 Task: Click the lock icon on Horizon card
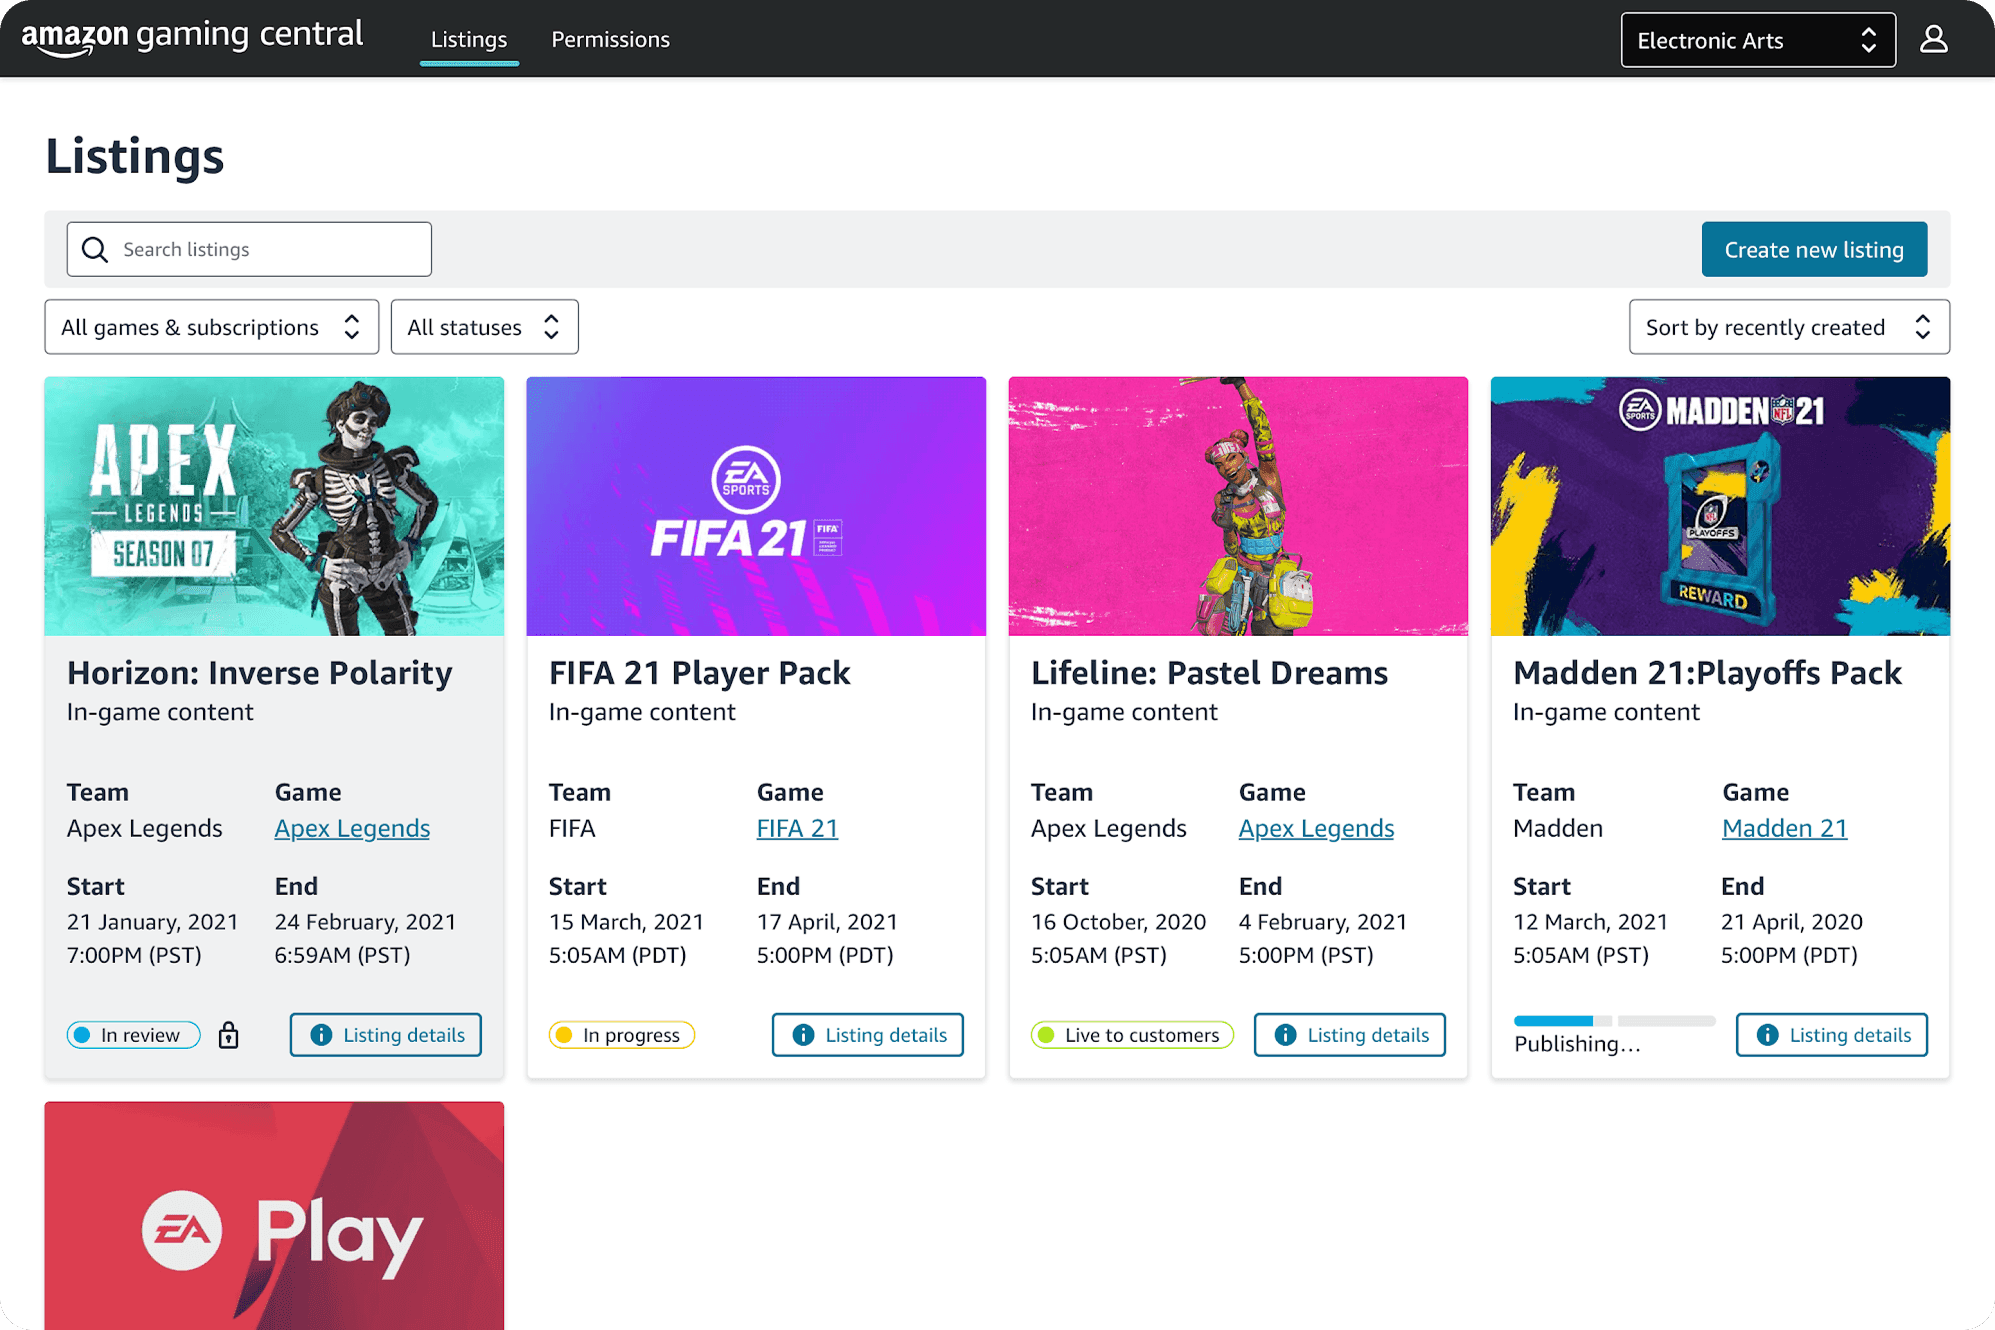tap(229, 1035)
